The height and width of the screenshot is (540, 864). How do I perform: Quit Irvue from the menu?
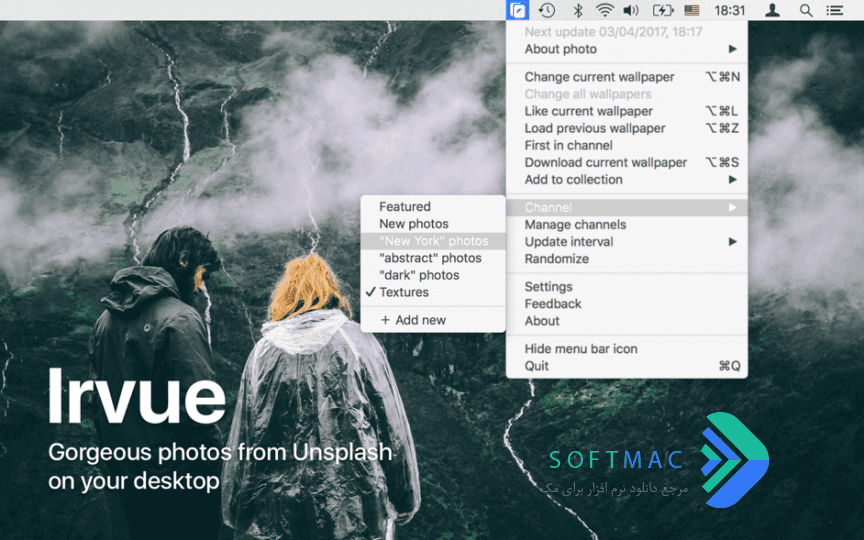tap(627, 366)
